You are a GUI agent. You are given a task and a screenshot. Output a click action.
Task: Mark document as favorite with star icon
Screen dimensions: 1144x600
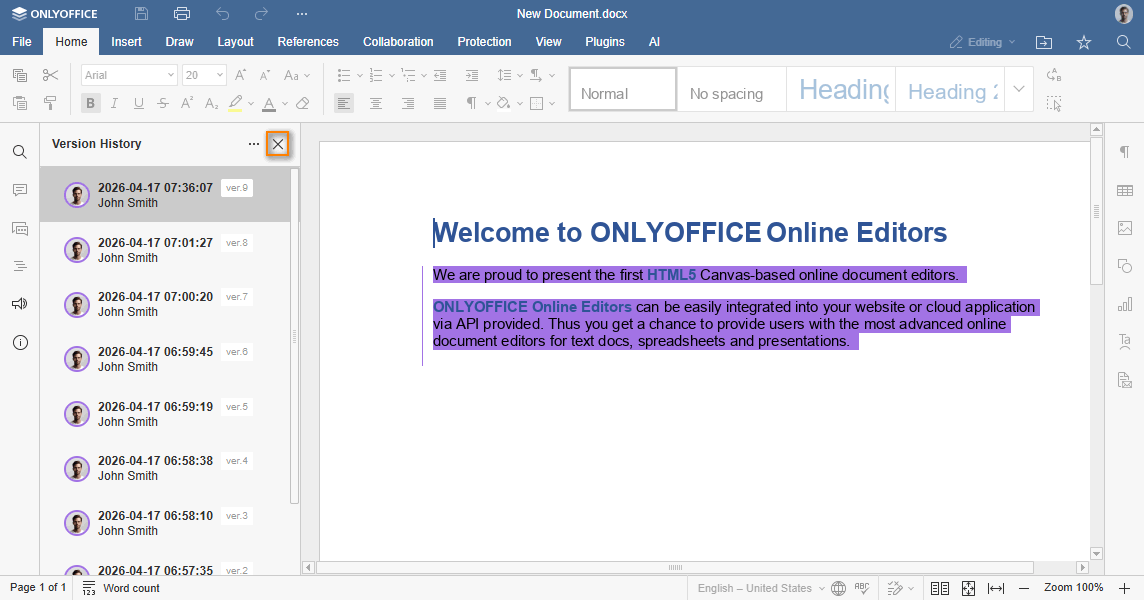pos(1084,42)
